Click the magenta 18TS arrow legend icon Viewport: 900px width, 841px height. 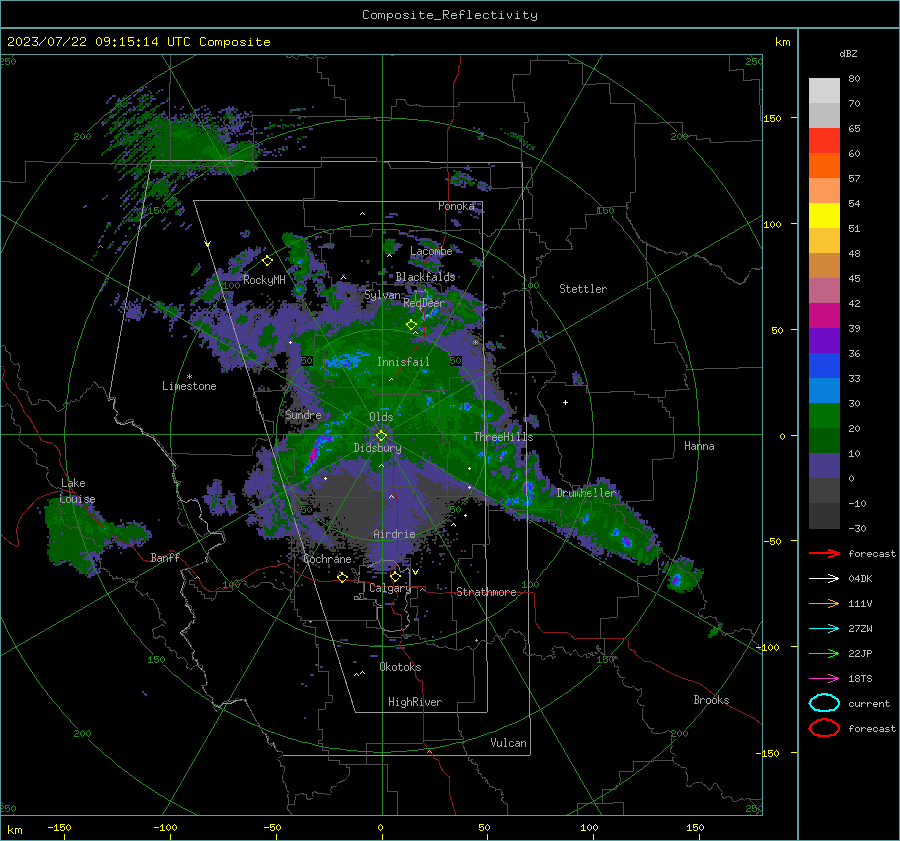(x=824, y=678)
